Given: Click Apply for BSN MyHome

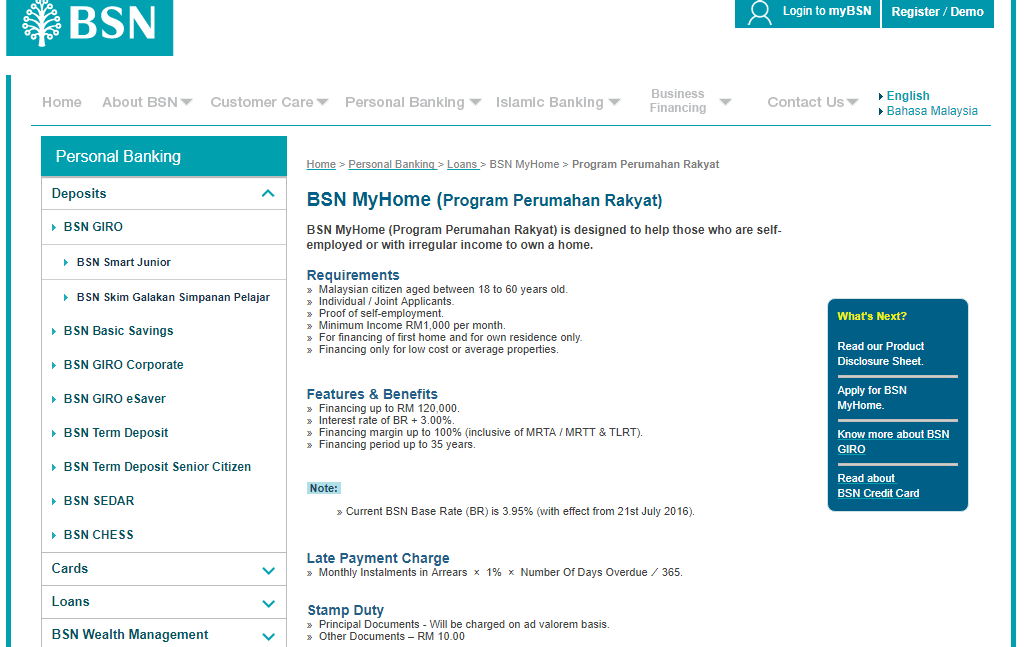Looking at the screenshot, I should tap(872, 398).
